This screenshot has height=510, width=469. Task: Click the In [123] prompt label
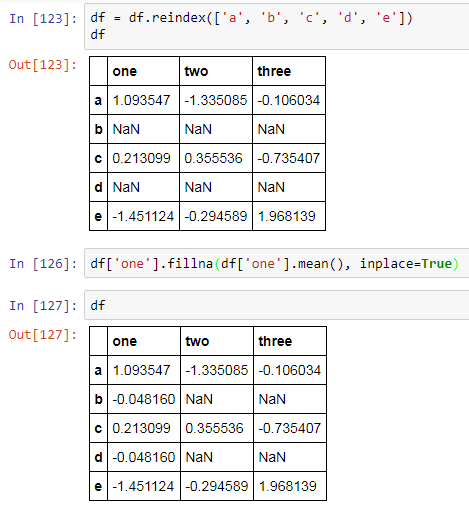tap(43, 18)
